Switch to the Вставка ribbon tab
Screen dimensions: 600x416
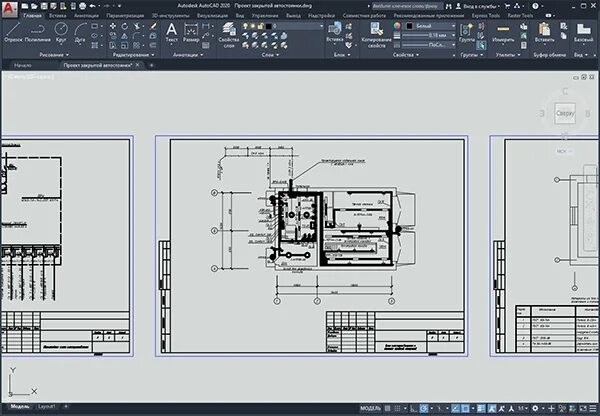(57, 16)
